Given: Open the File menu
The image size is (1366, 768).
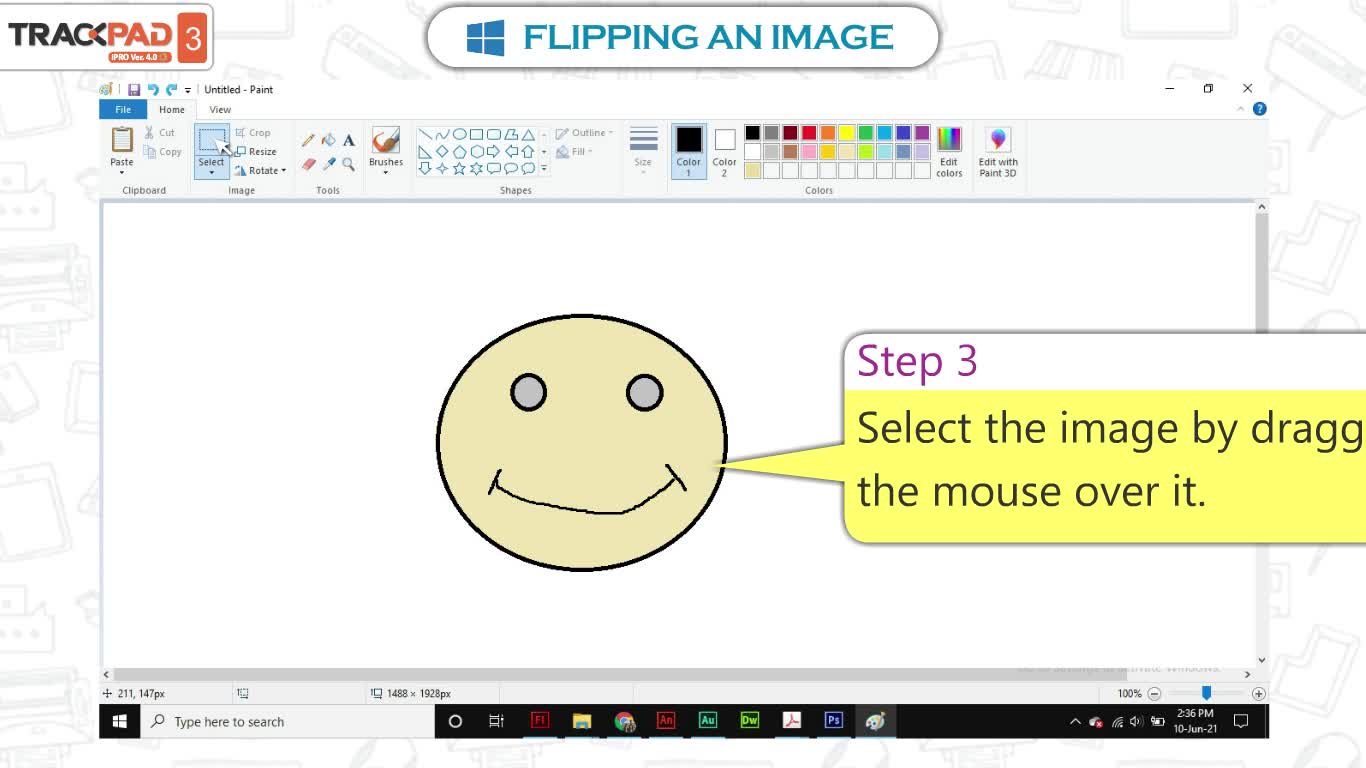Looking at the screenshot, I should (123, 110).
